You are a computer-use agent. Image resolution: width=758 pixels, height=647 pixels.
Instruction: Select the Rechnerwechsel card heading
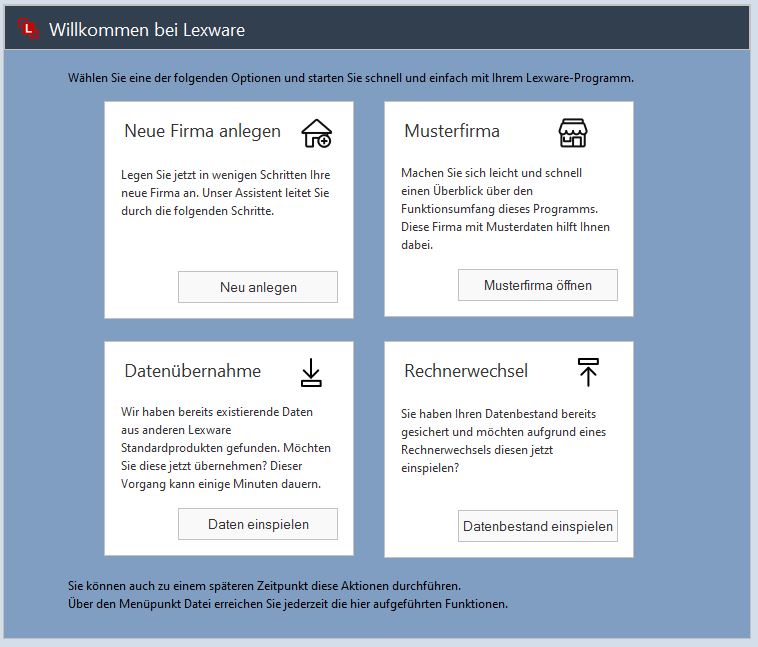coord(466,371)
